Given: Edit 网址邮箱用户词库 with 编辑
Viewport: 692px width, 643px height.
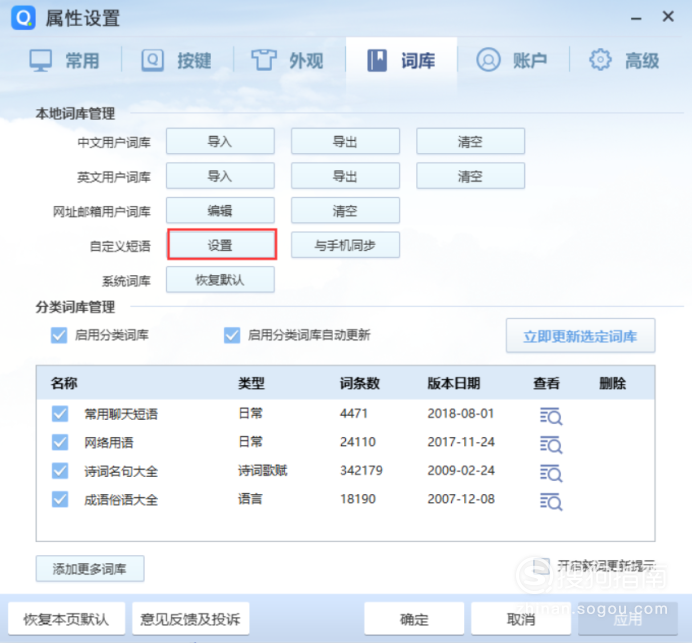Looking at the screenshot, I should pos(220,211).
